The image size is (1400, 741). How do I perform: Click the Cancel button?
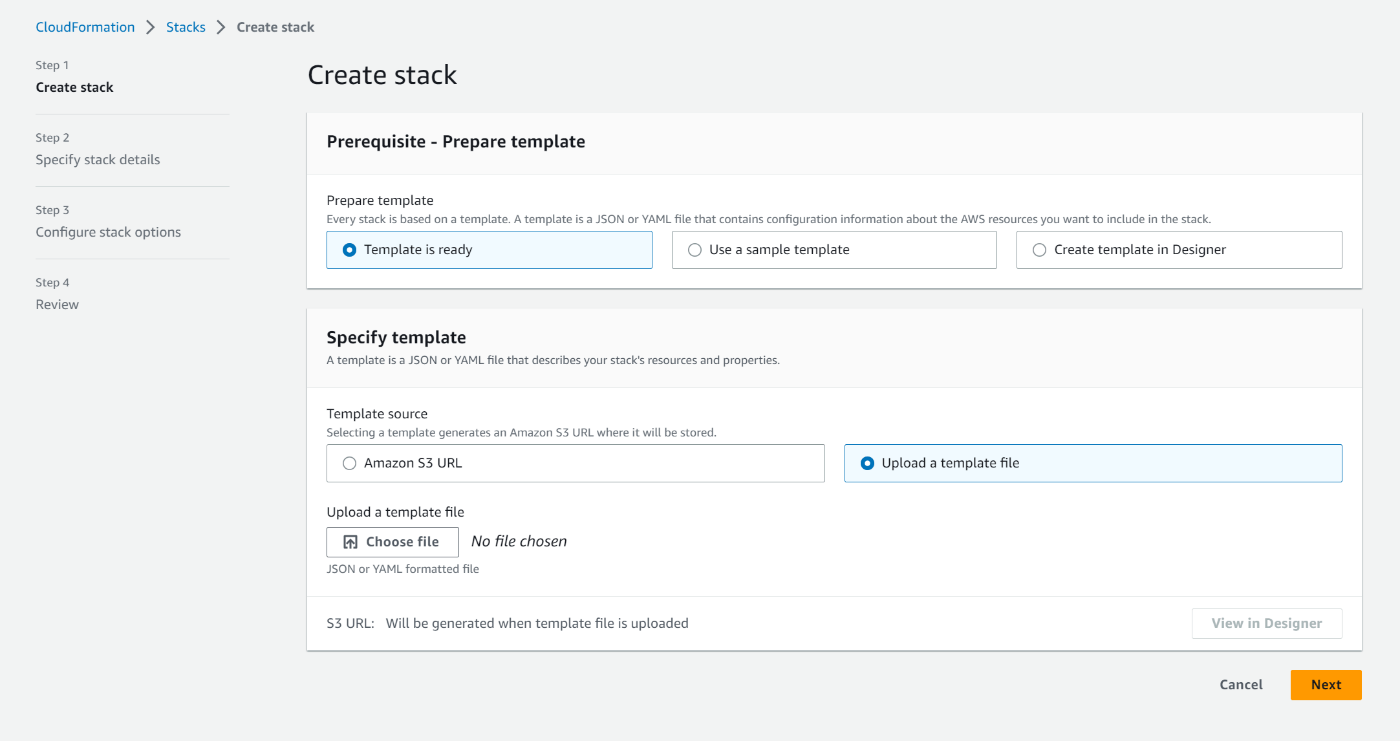pos(1241,685)
